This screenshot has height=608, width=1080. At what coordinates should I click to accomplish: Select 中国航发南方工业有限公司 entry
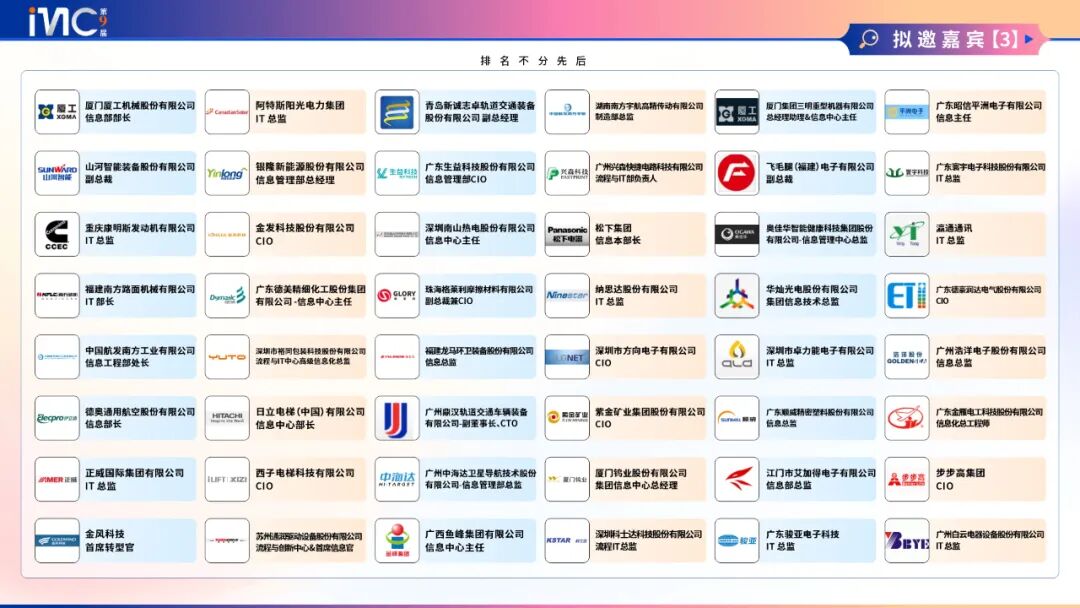tap(140, 357)
